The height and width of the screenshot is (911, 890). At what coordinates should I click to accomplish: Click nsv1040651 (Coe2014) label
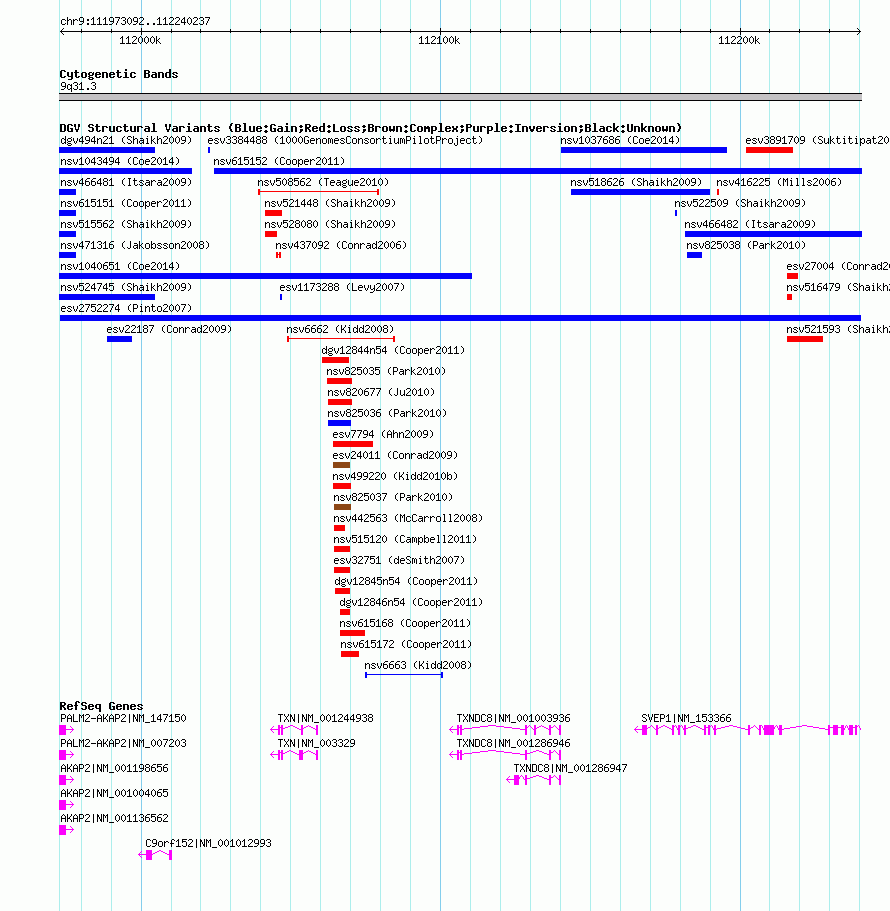pyautogui.click(x=120, y=266)
